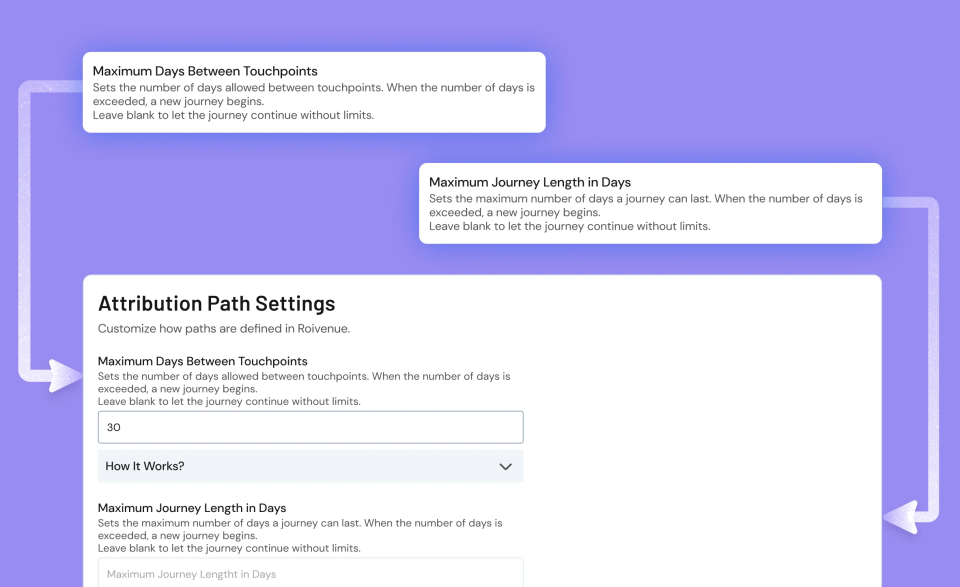Image resolution: width=960 pixels, height=587 pixels.
Task: Click the 'Customize how paths are defined' subtitle
Action: [x=224, y=329]
